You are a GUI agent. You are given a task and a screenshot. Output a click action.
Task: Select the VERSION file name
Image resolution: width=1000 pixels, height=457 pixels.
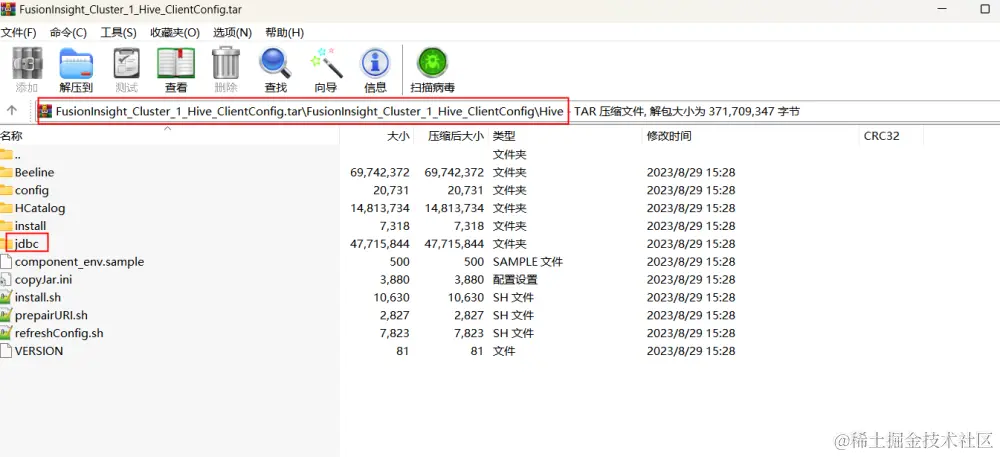pyautogui.click(x=39, y=351)
